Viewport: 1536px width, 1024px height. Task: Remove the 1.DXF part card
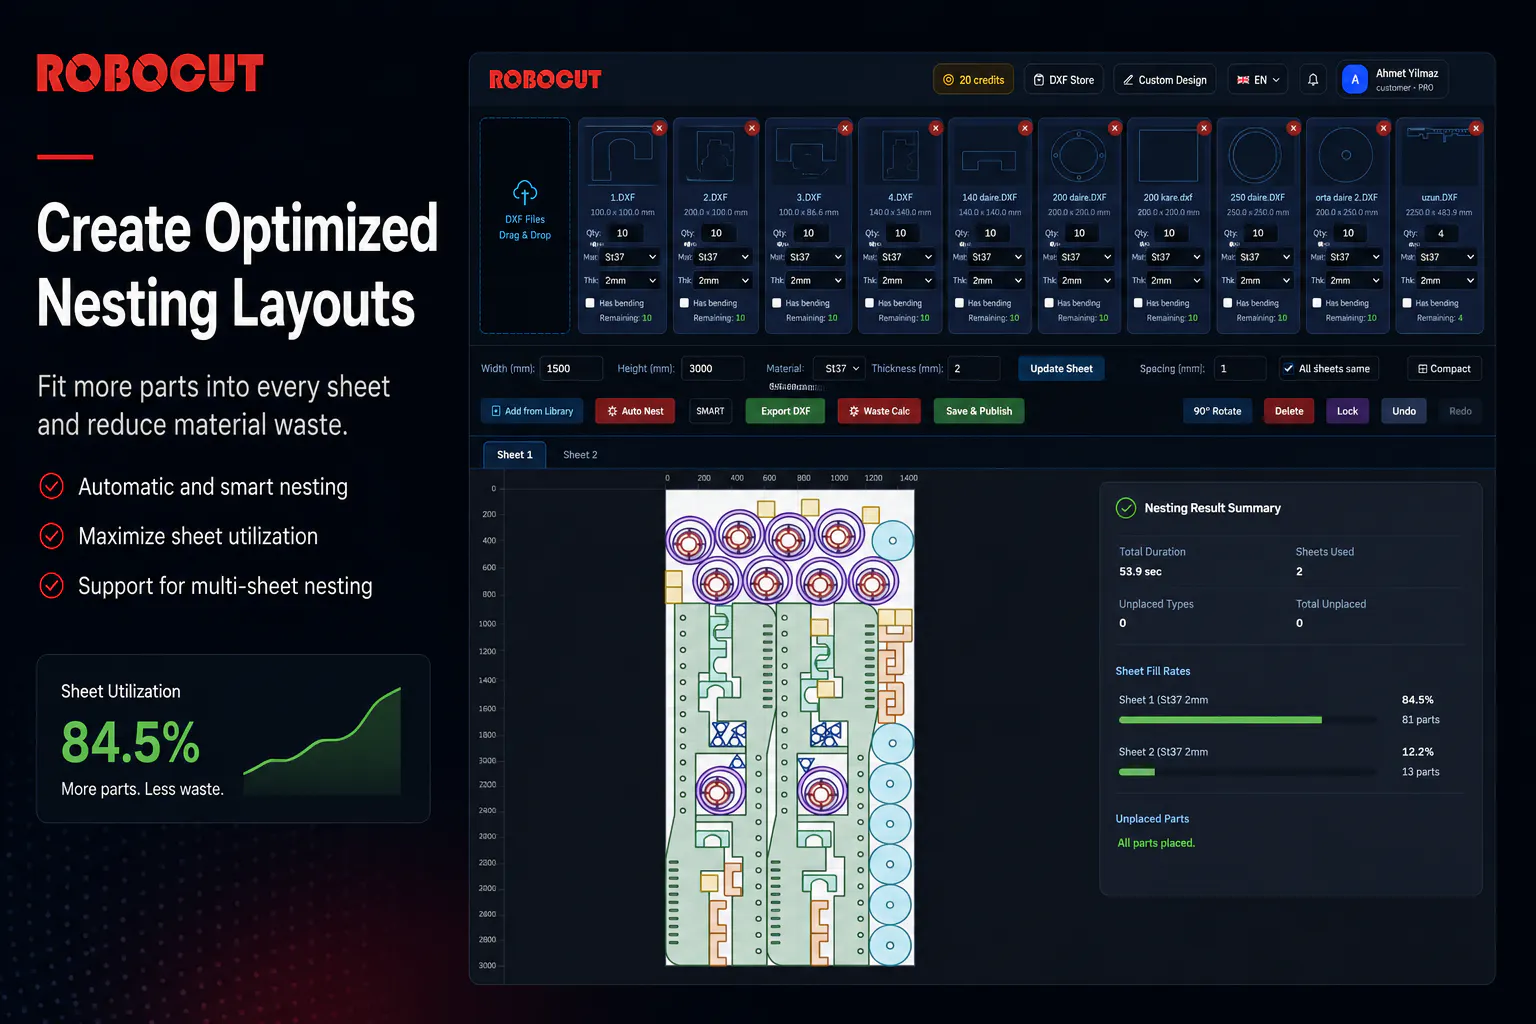click(659, 128)
